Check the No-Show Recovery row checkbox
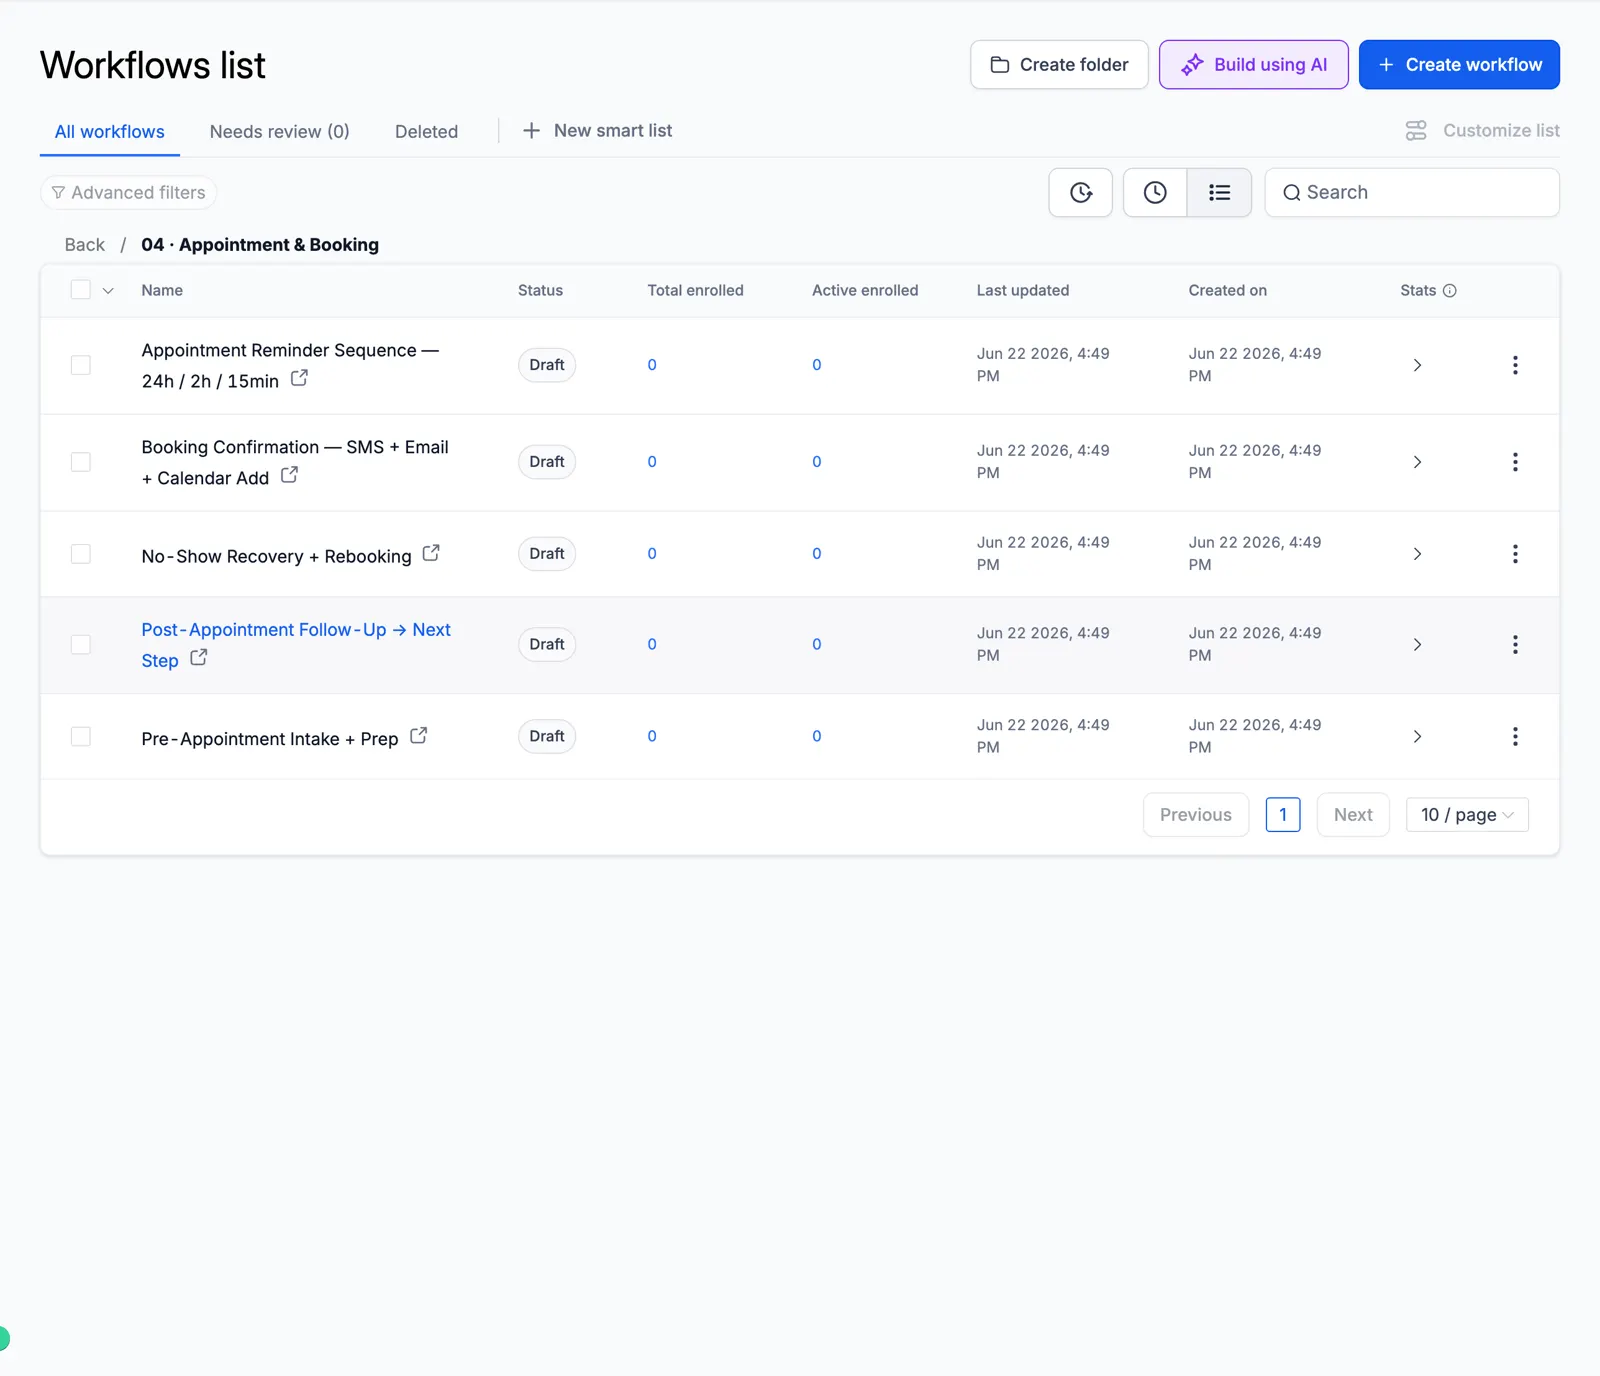 (x=81, y=554)
